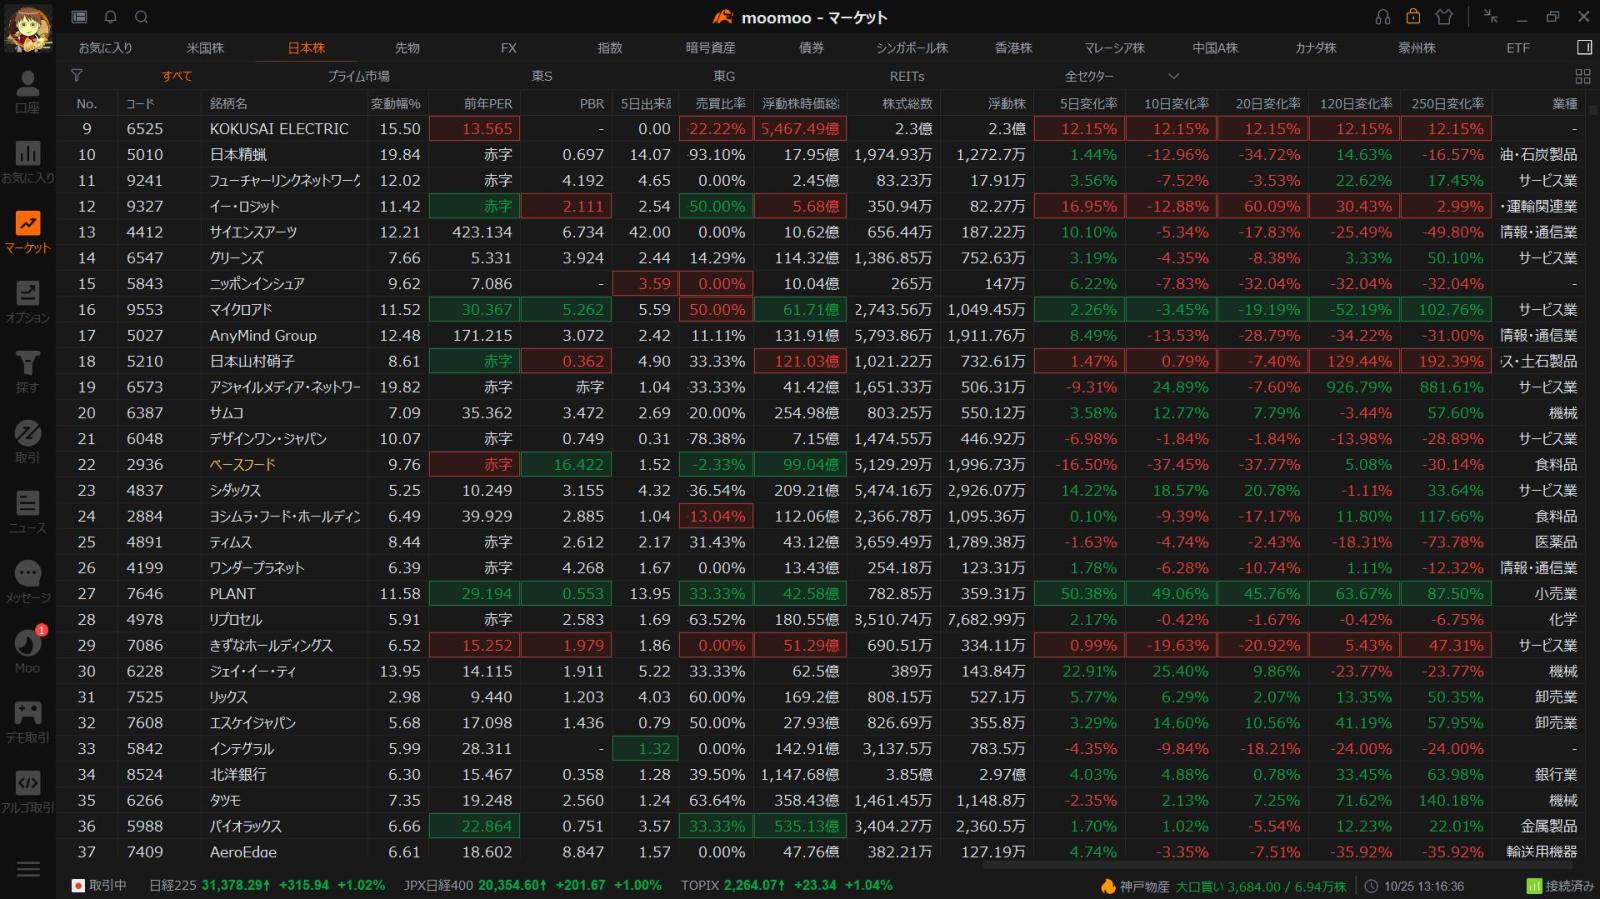Switch to 暗号資産 tab
Viewport: 1600px width, 899px height.
[x=710, y=47]
